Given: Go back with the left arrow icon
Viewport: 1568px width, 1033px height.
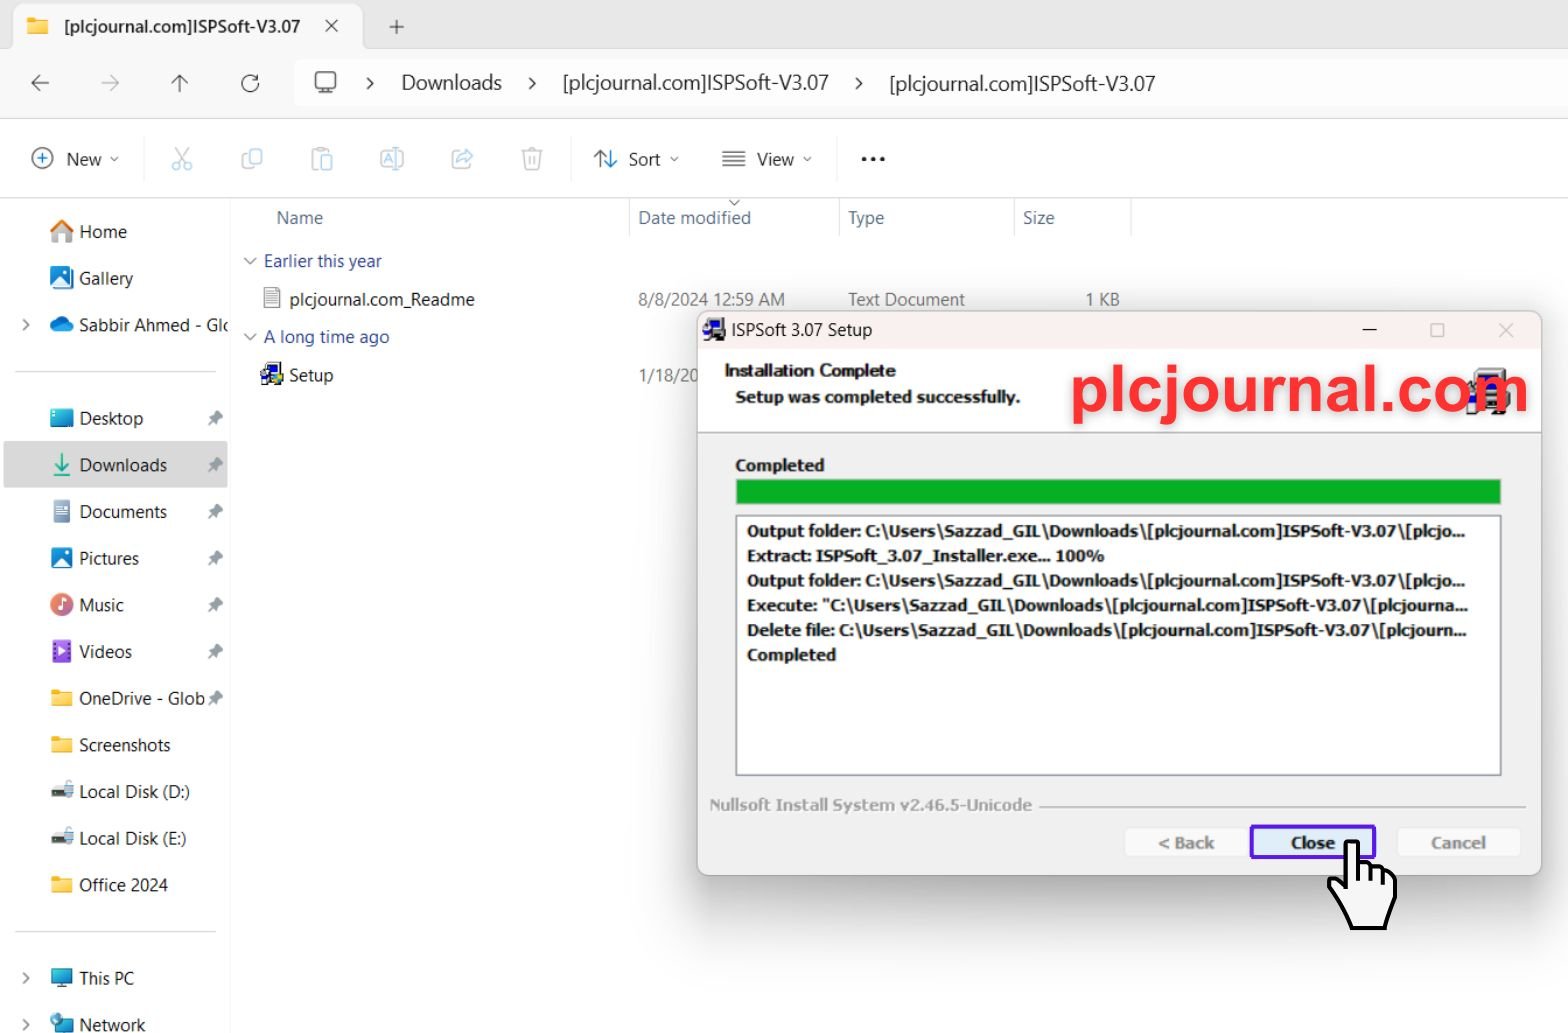Looking at the screenshot, I should (40, 83).
